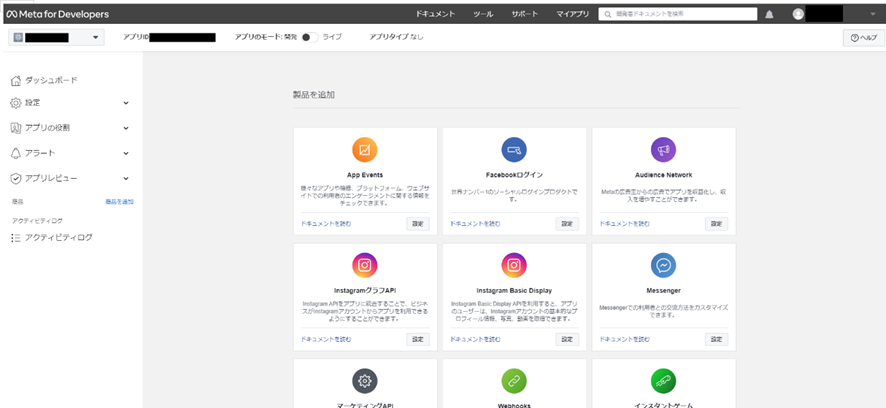Expand the 設定 sidebar section chevron
Viewport: 886px width, 408px height.
126,103
